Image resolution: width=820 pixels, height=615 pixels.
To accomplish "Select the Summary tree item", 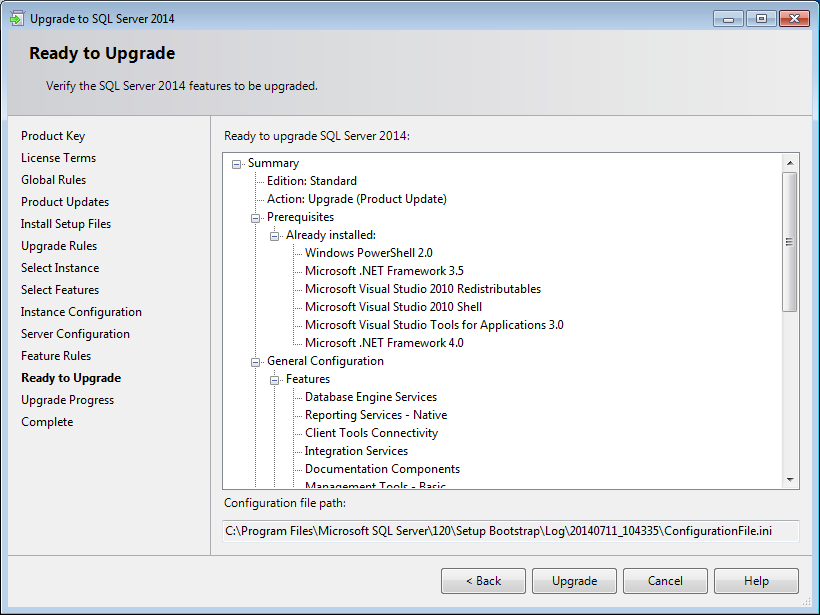I will pyautogui.click(x=273, y=163).
